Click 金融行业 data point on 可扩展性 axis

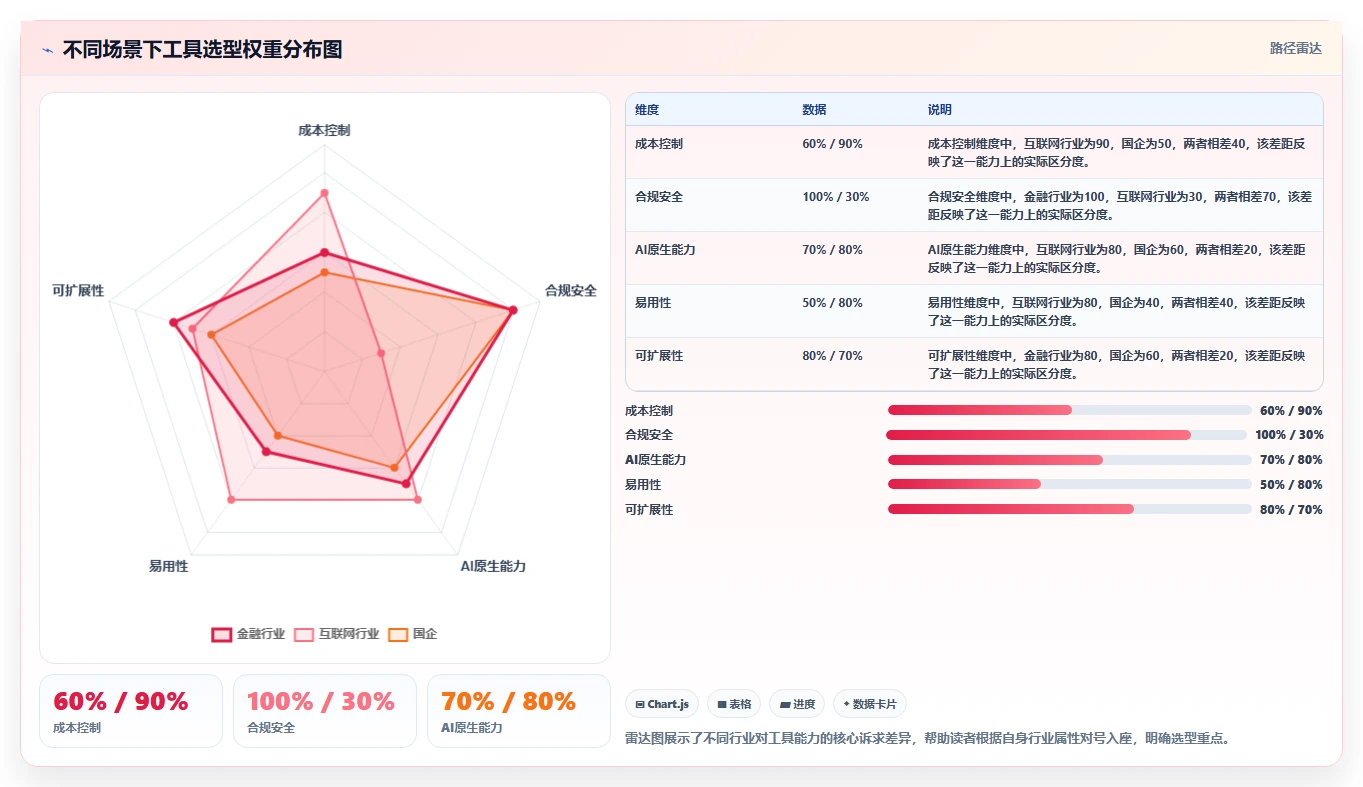pos(173,322)
